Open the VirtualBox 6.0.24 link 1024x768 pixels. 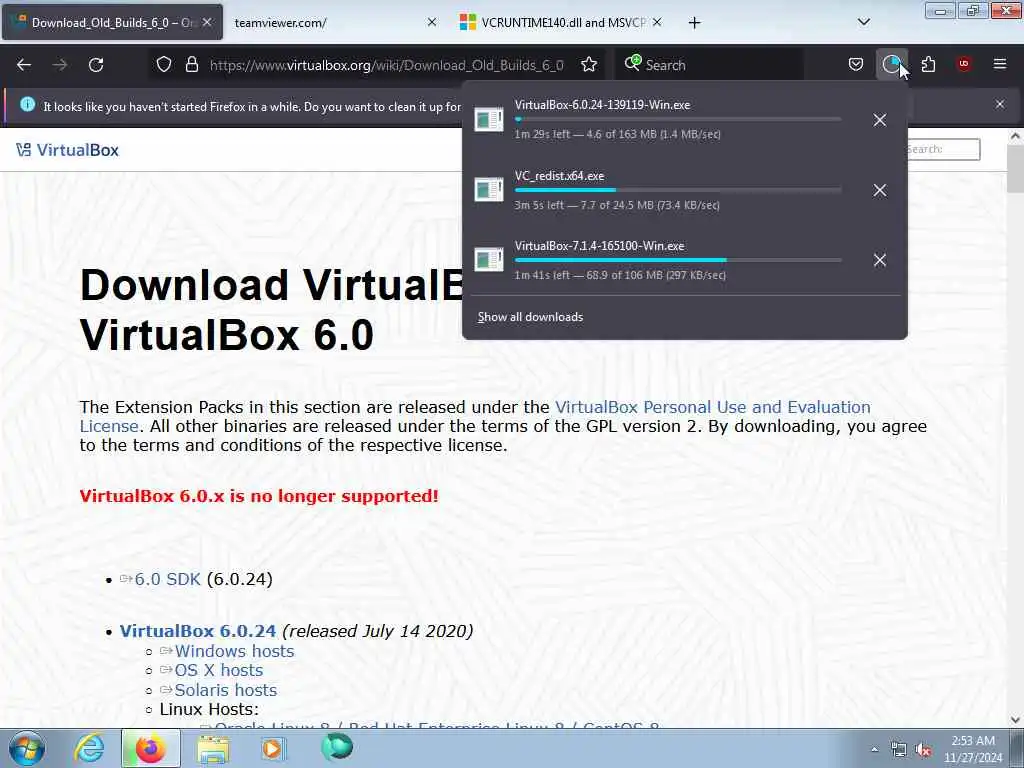click(198, 631)
